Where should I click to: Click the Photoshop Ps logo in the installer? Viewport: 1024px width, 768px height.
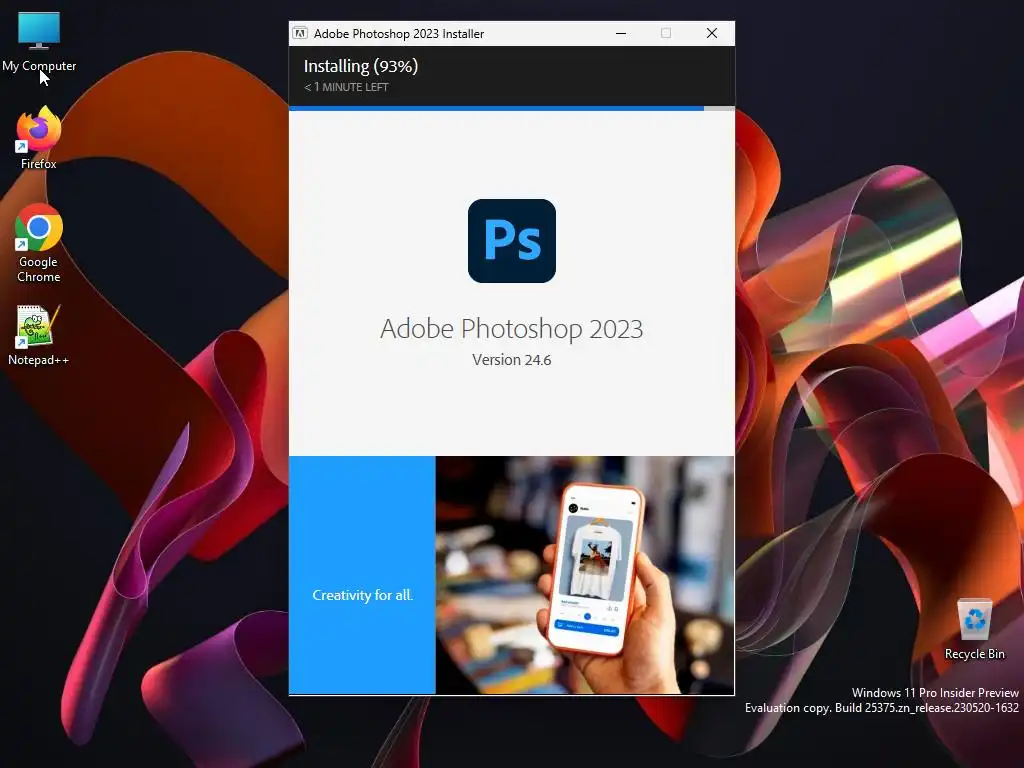(x=511, y=241)
